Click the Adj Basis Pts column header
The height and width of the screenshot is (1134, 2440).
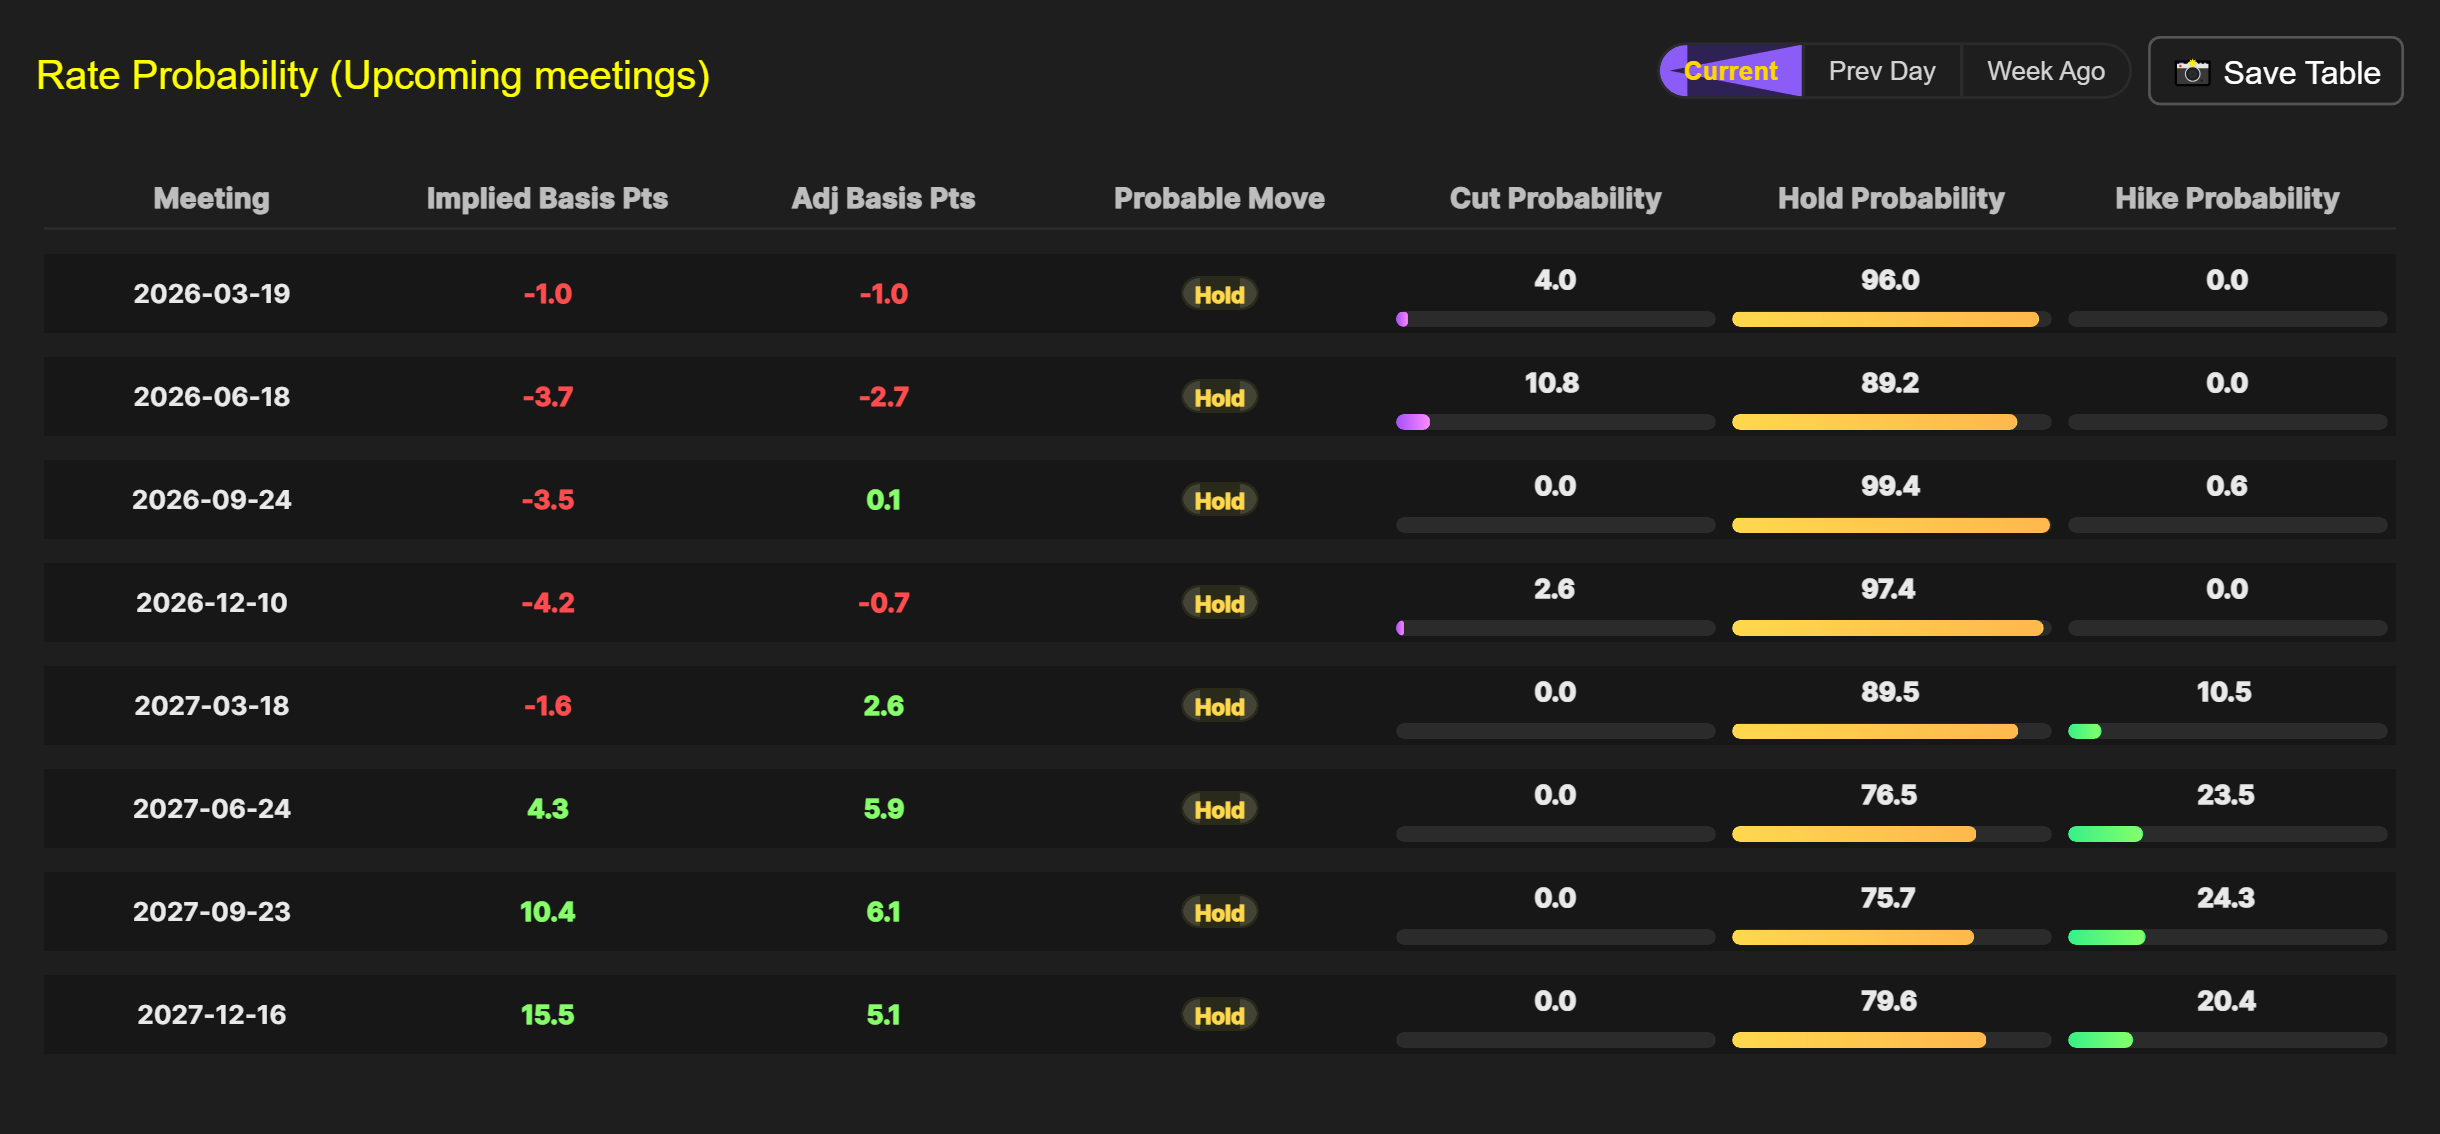pyautogui.click(x=883, y=198)
